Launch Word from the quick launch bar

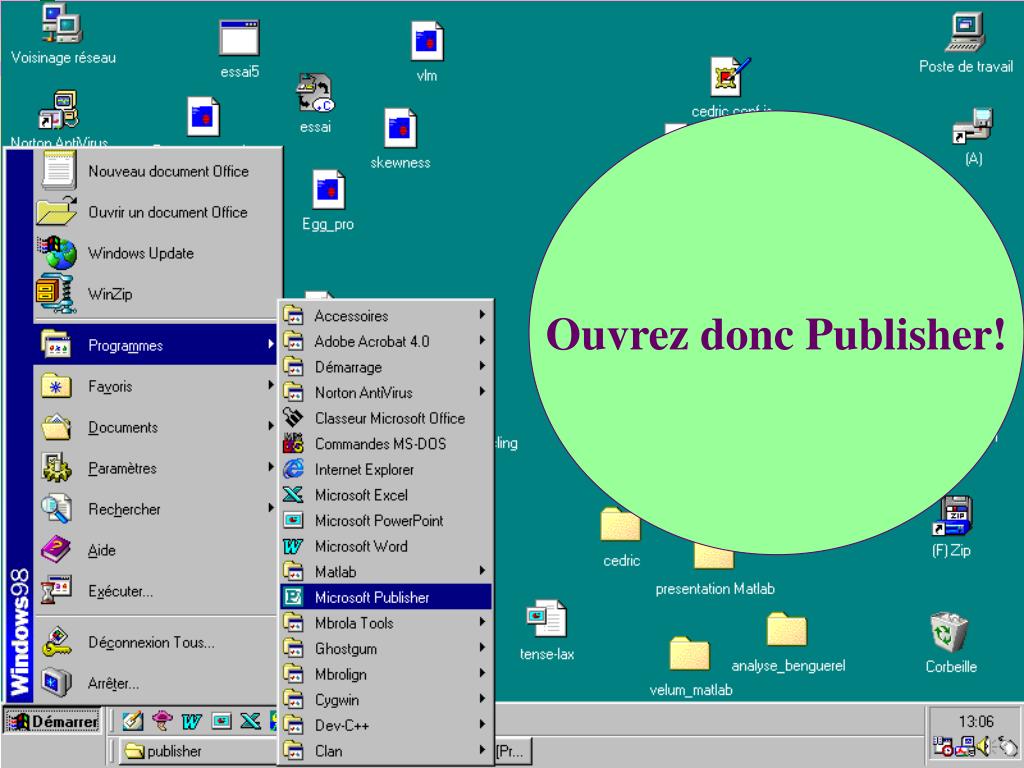pyautogui.click(x=191, y=721)
